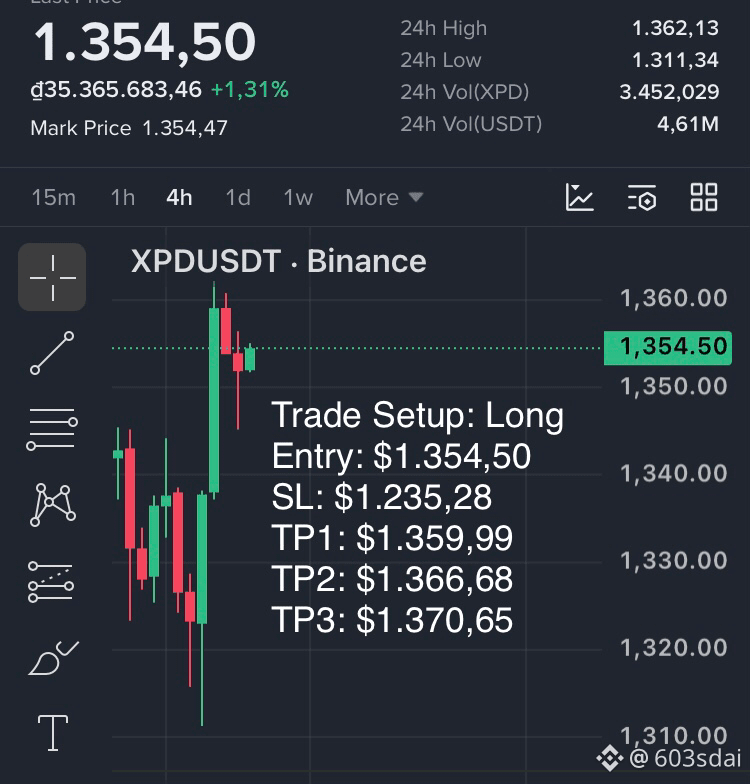Viewport: 750px width, 784px height.
Task: Click the 1,330.00 price axis label
Action: (x=673, y=560)
